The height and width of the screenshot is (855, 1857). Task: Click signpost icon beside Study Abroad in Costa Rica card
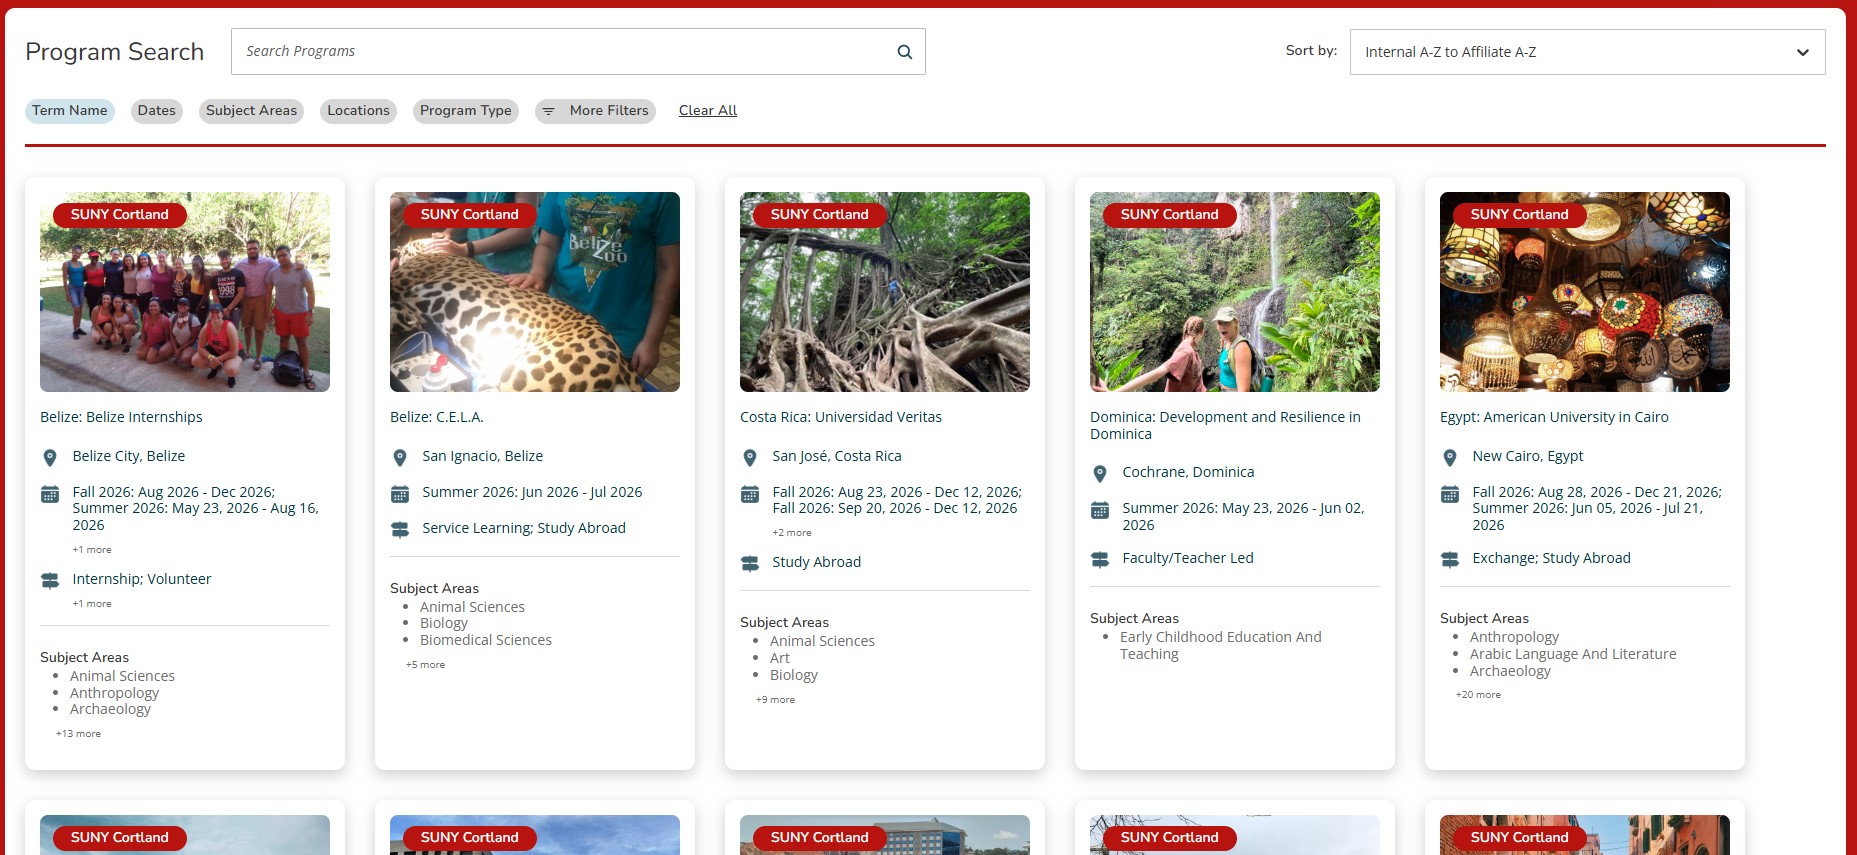(750, 564)
